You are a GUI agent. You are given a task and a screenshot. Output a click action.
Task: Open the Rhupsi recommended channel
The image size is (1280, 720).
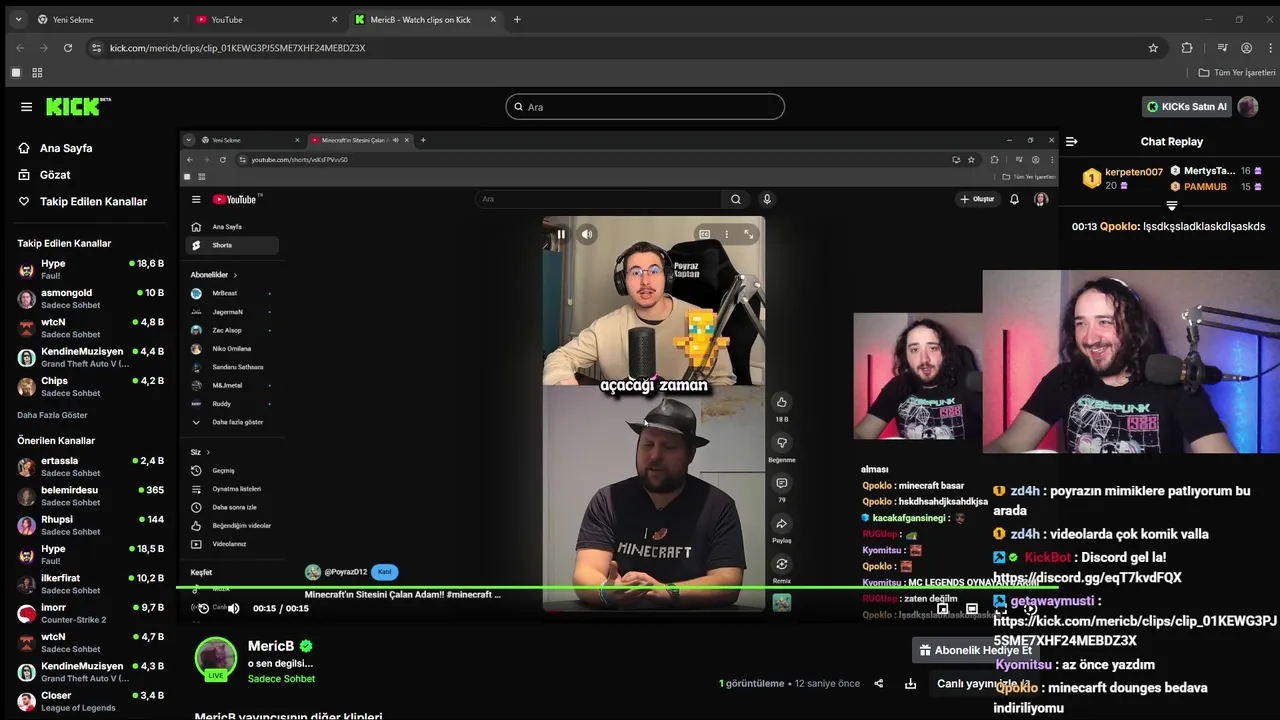coord(90,525)
